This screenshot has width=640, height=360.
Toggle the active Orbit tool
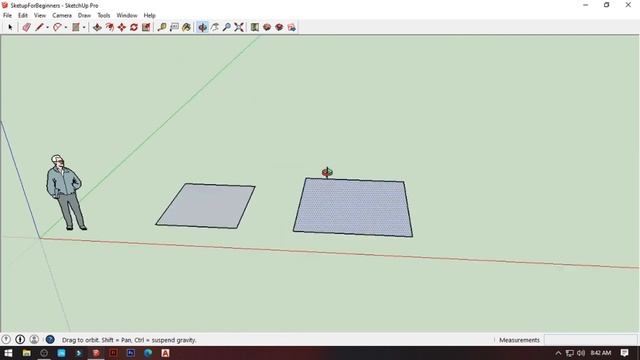[202, 27]
